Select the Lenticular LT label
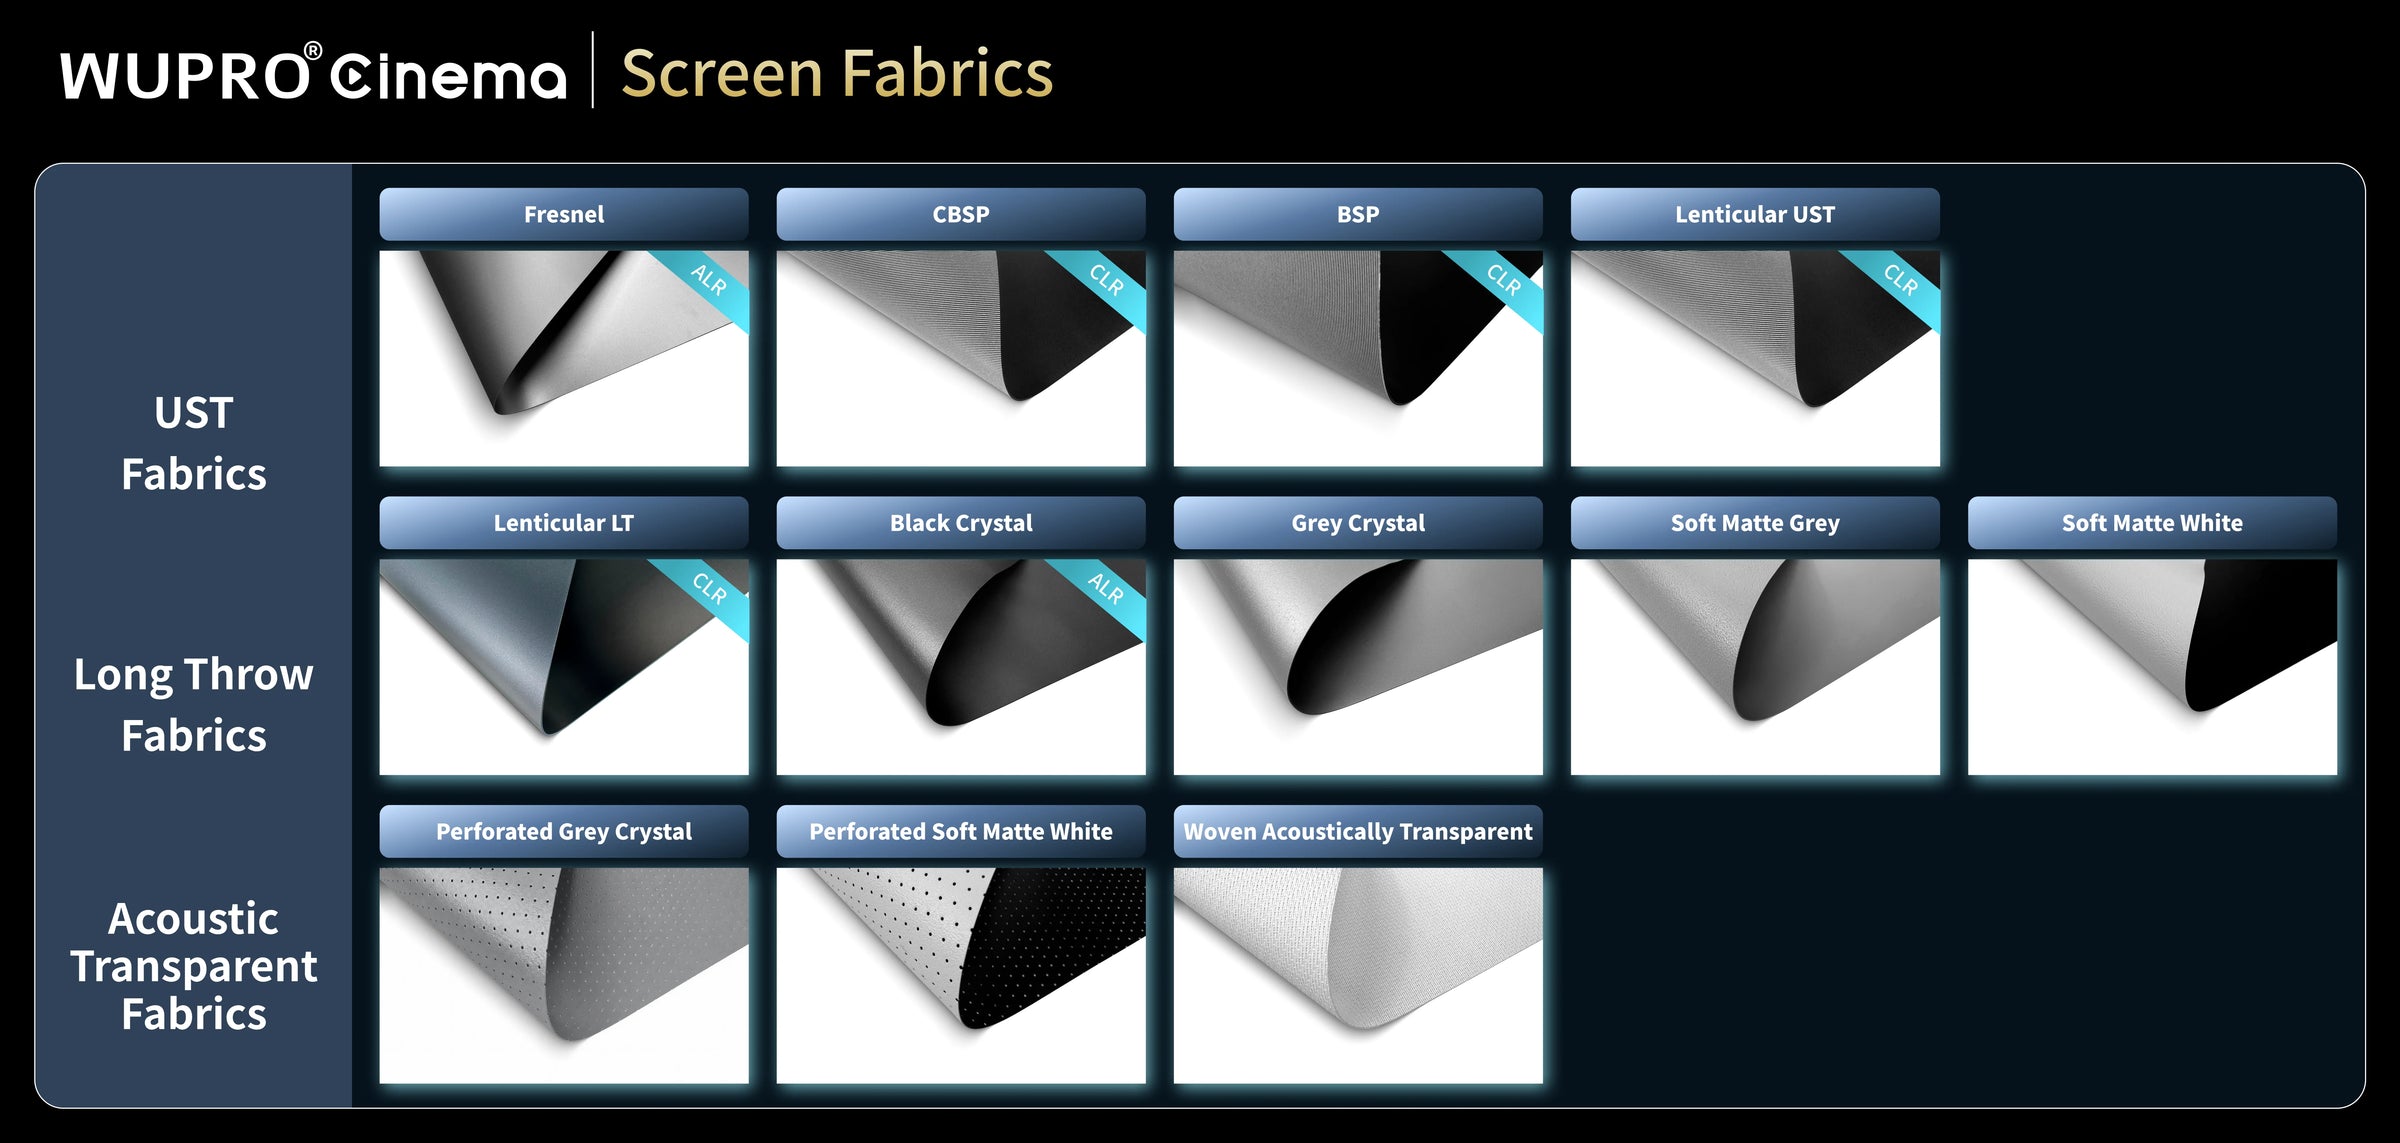This screenshot has width=2400, height=1143. (564, 523)
